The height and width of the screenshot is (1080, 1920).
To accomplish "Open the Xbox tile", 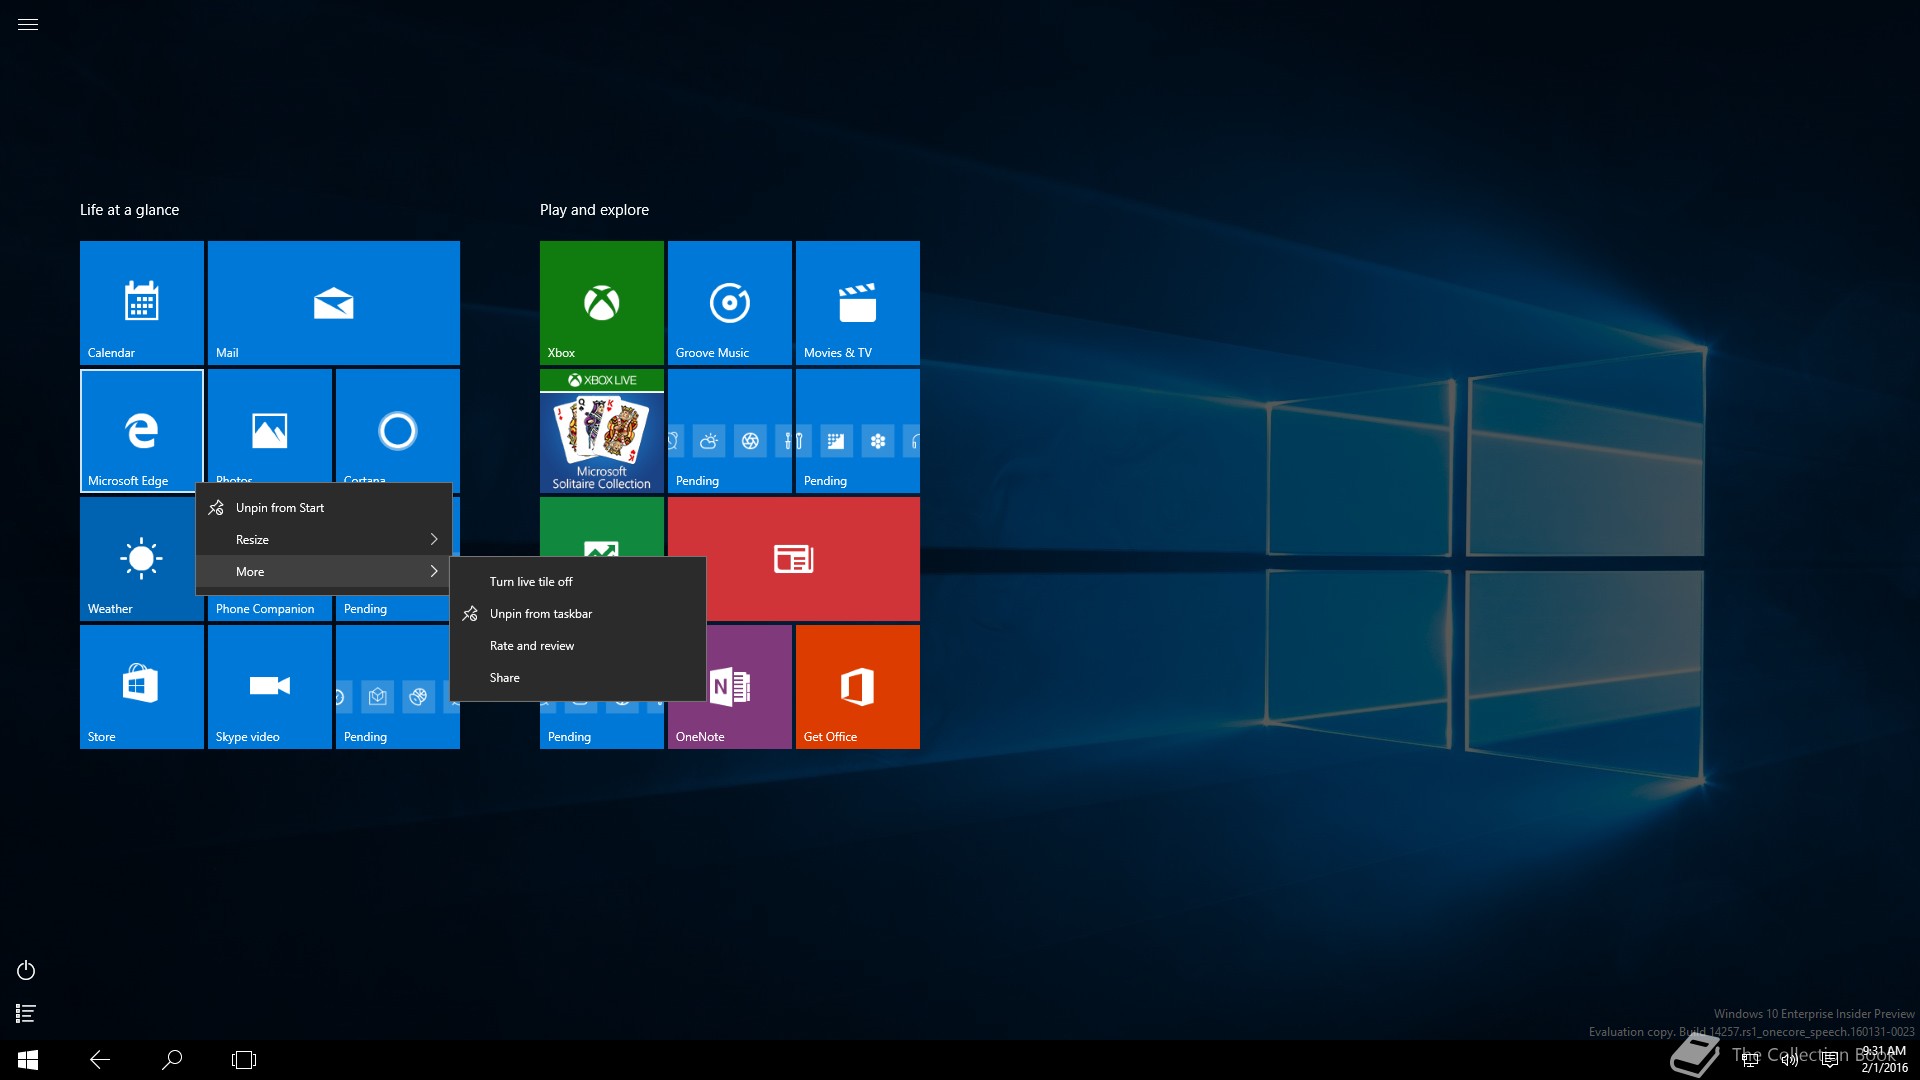I will coord(602,302).
